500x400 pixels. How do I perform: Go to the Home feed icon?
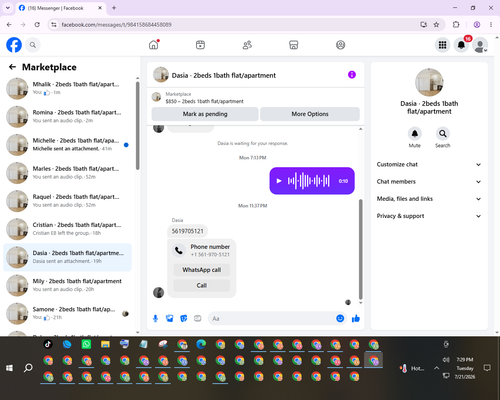point(154,45)
